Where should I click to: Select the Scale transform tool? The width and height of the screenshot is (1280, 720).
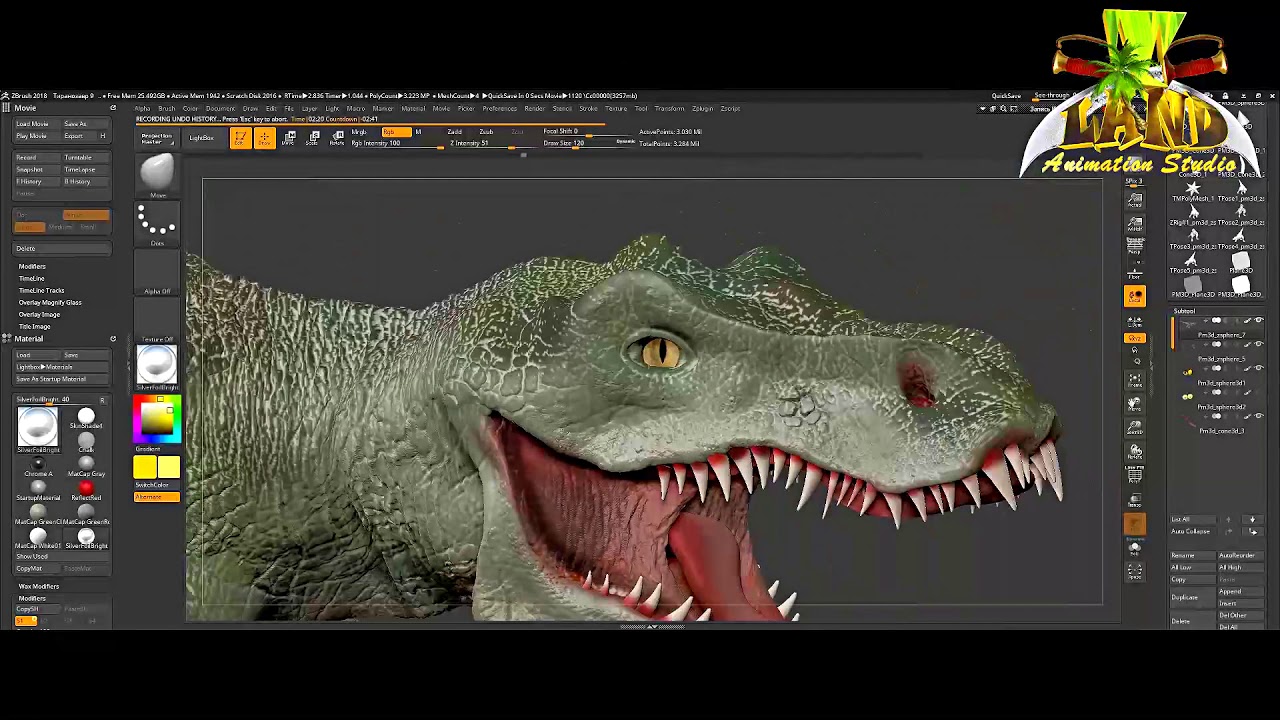(x=313, y=139)
